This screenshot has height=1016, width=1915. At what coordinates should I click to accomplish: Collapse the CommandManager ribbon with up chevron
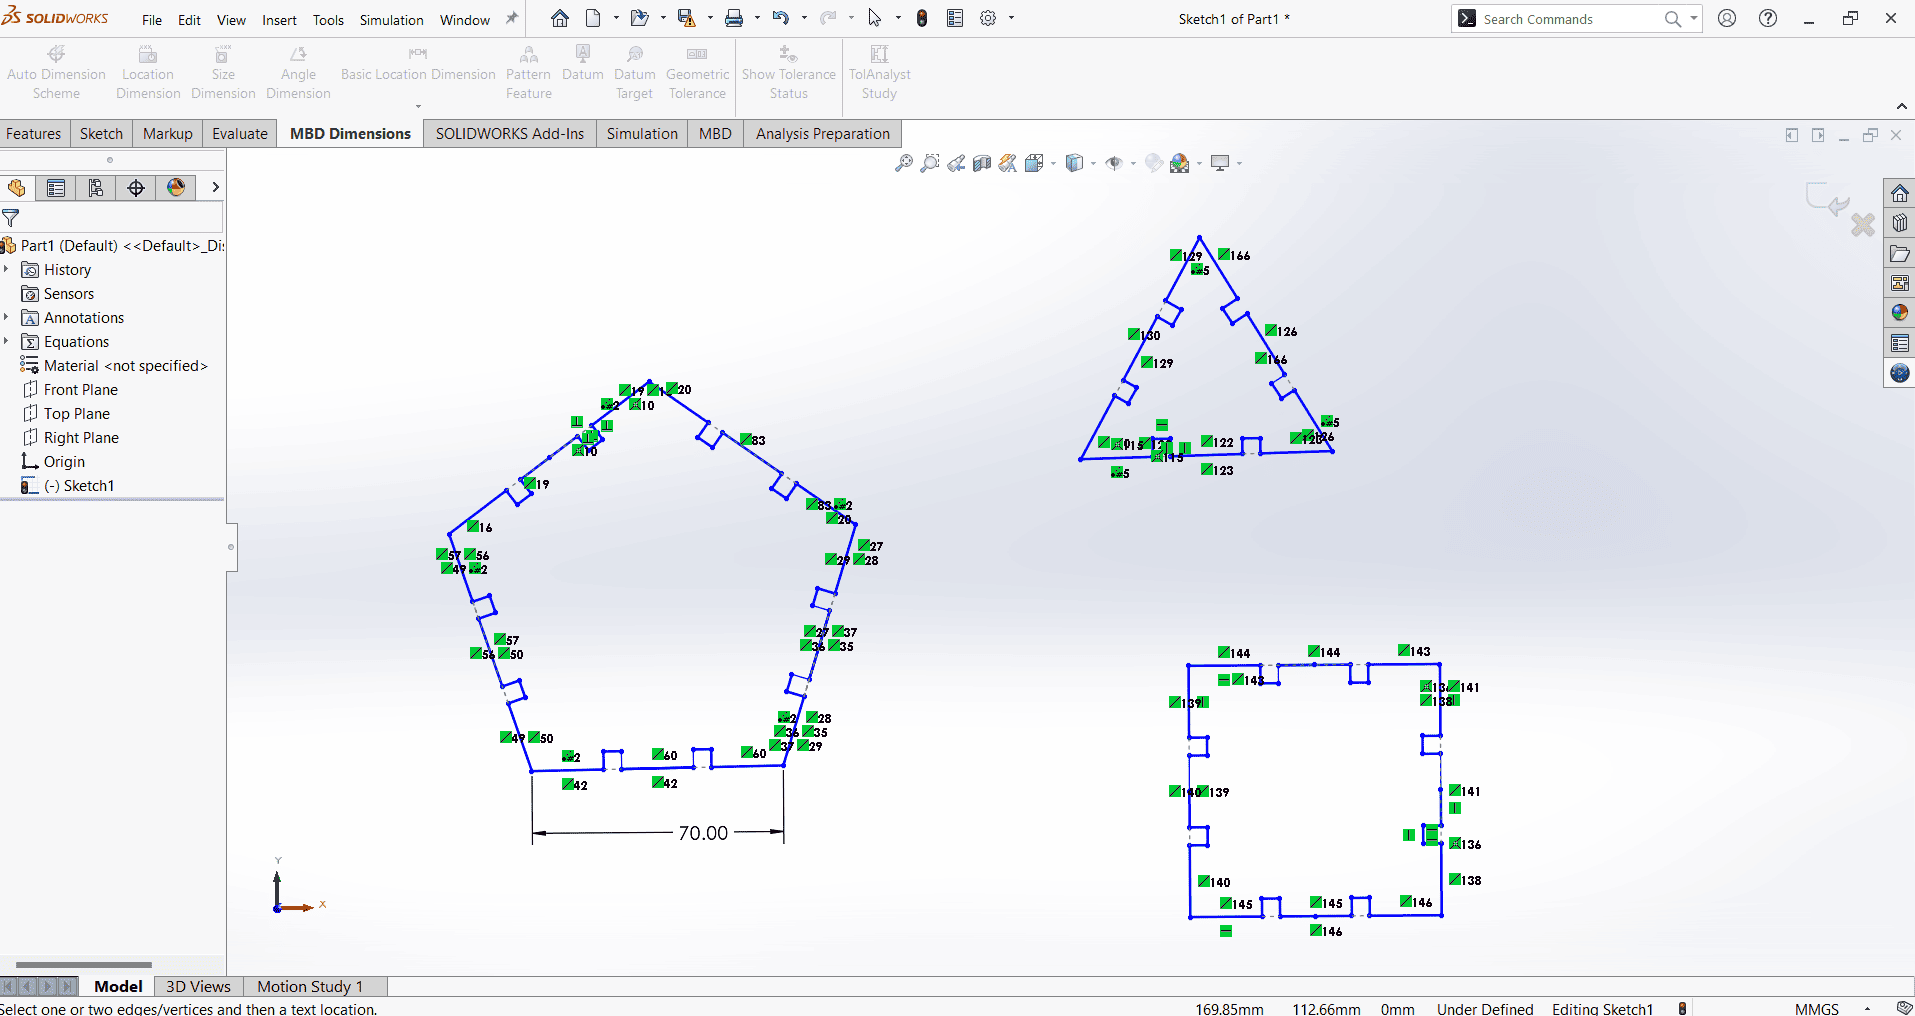point(1901,106)
